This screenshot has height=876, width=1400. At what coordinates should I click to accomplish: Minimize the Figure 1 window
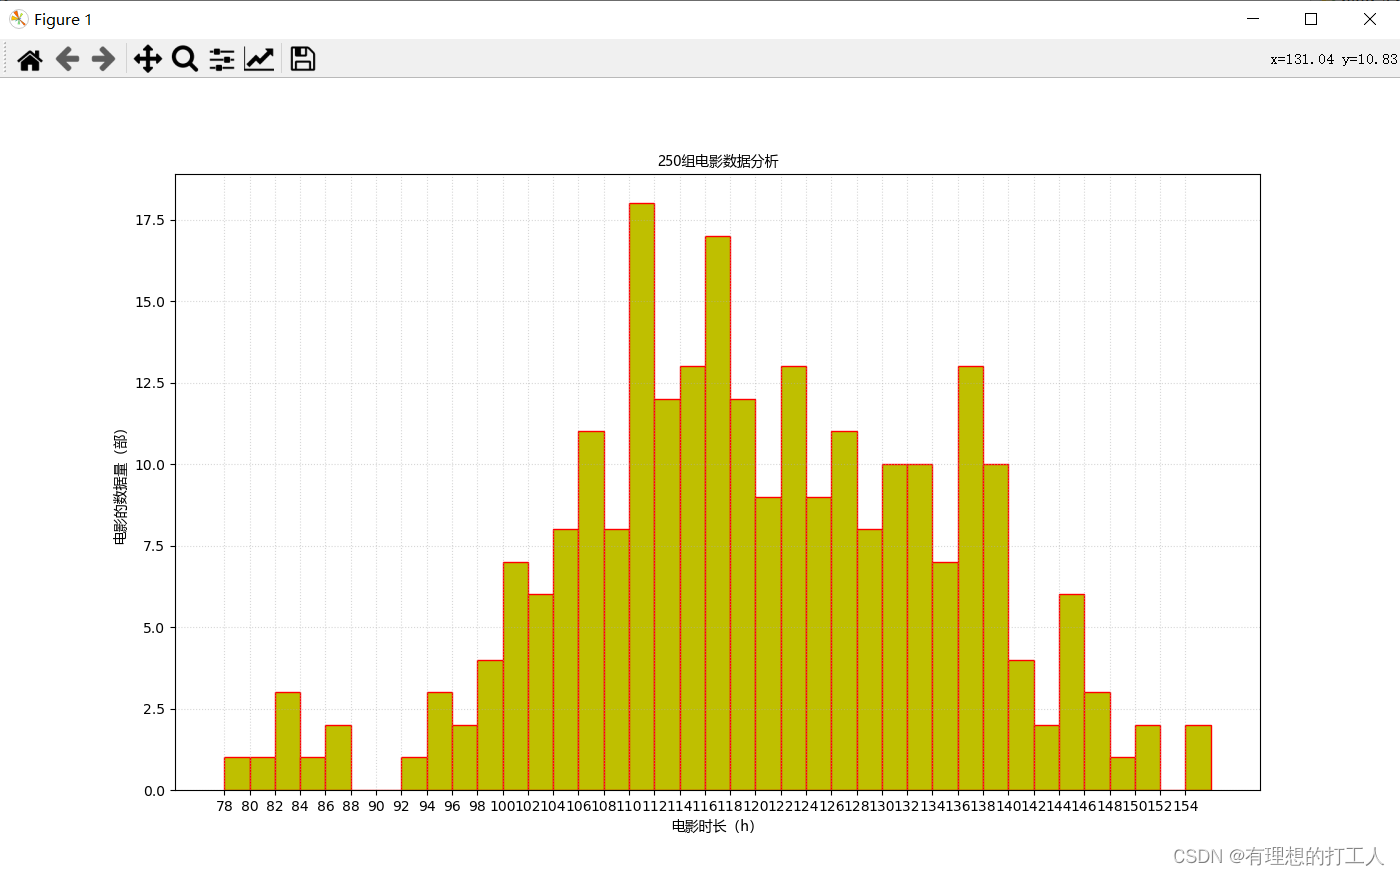(x=1252, y=19)
